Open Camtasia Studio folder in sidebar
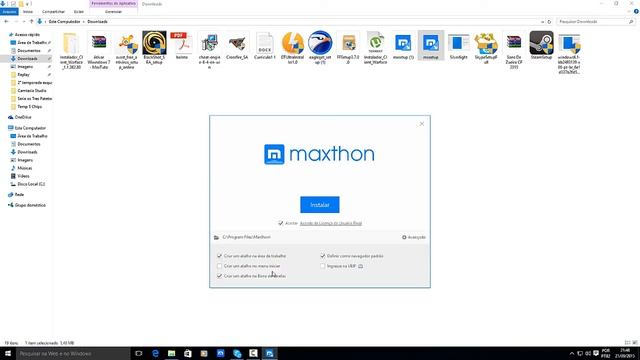This screenshot has height=360, width=640. click(31, 91)
